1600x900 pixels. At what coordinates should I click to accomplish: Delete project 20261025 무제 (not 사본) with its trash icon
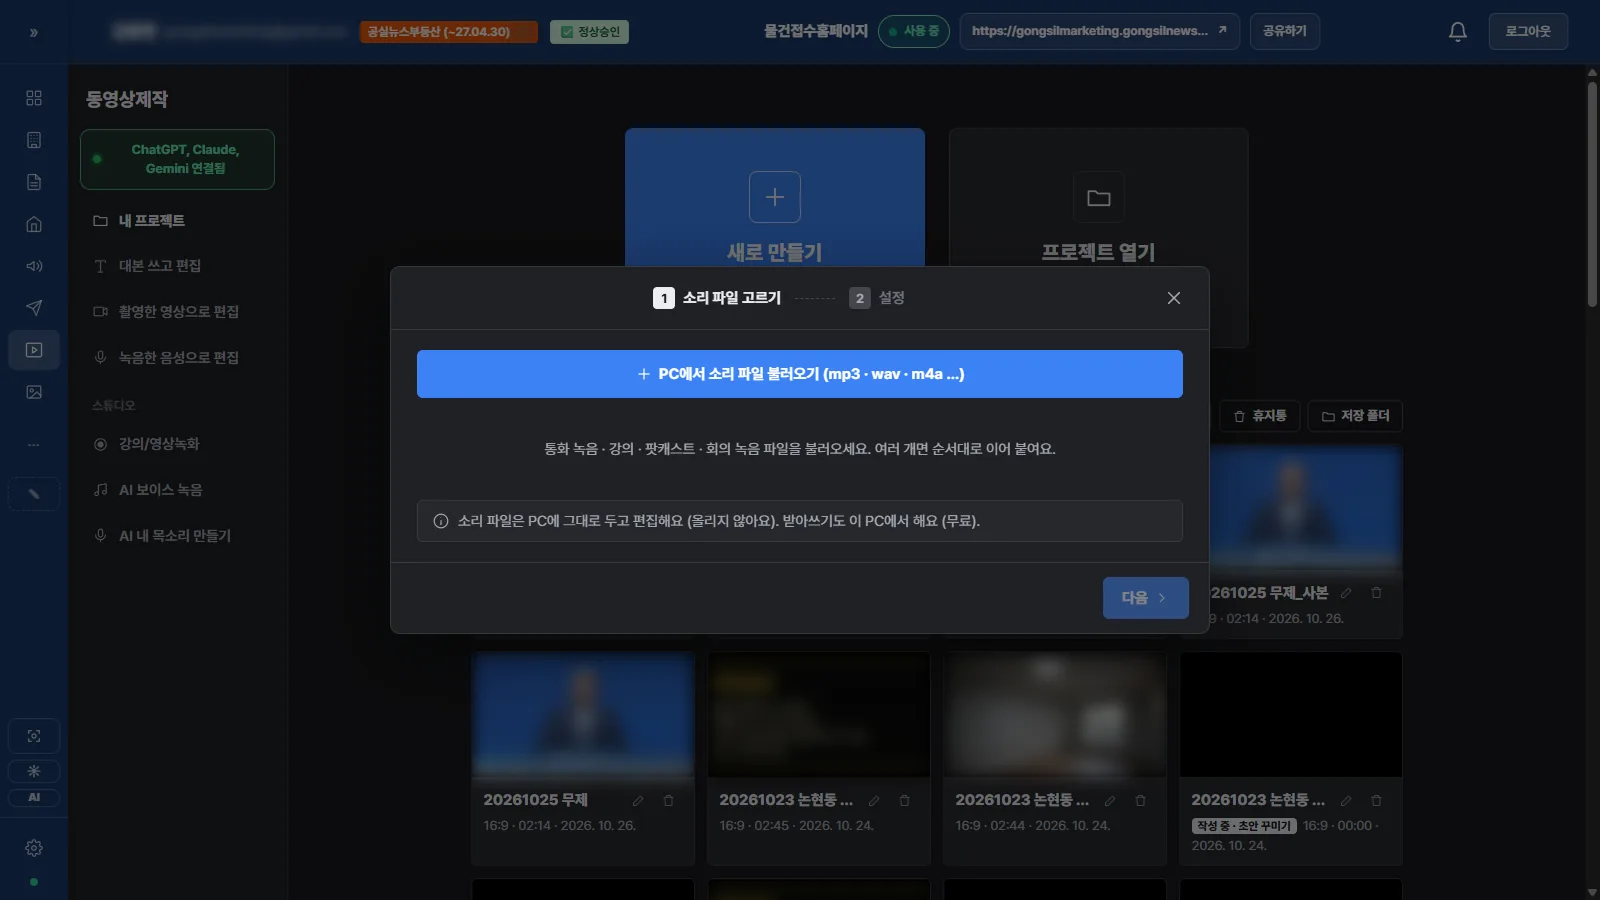(x=668, y=801)
